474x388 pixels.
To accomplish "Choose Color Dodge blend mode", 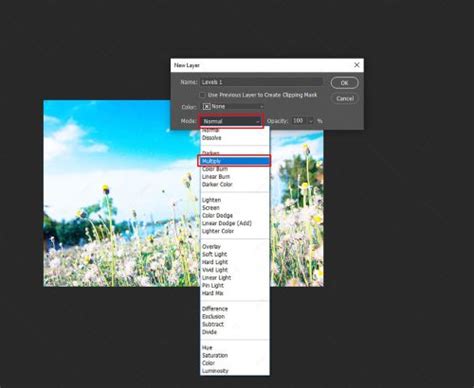I will (x=235, y=216).
